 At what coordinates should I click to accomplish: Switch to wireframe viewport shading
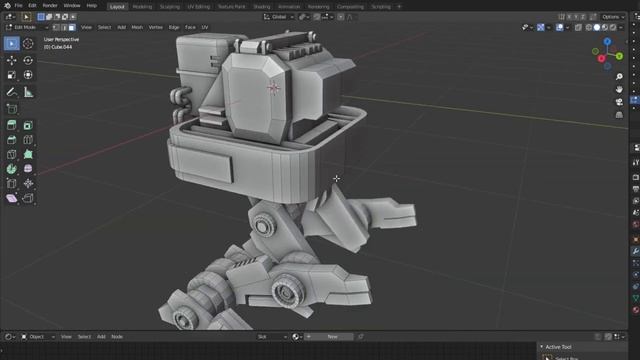(x=589, y=27)
